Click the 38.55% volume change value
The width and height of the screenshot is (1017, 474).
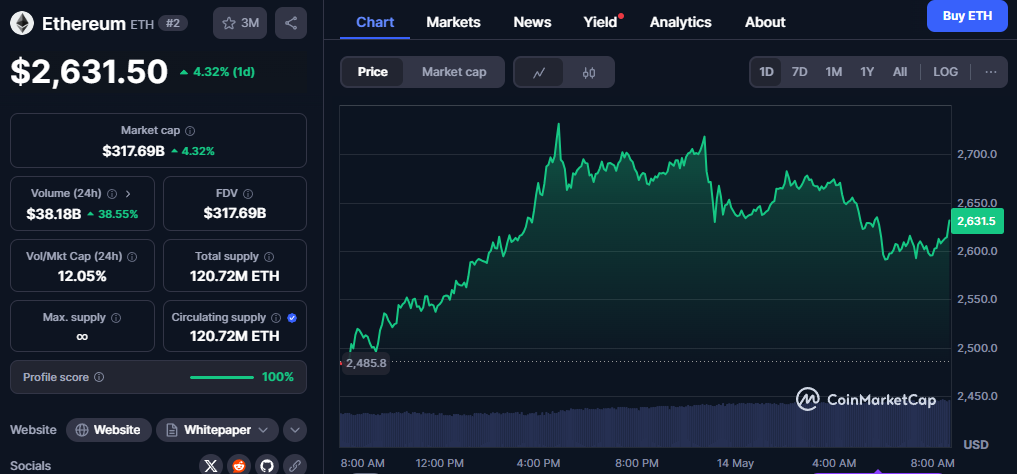tap(117, 214)
